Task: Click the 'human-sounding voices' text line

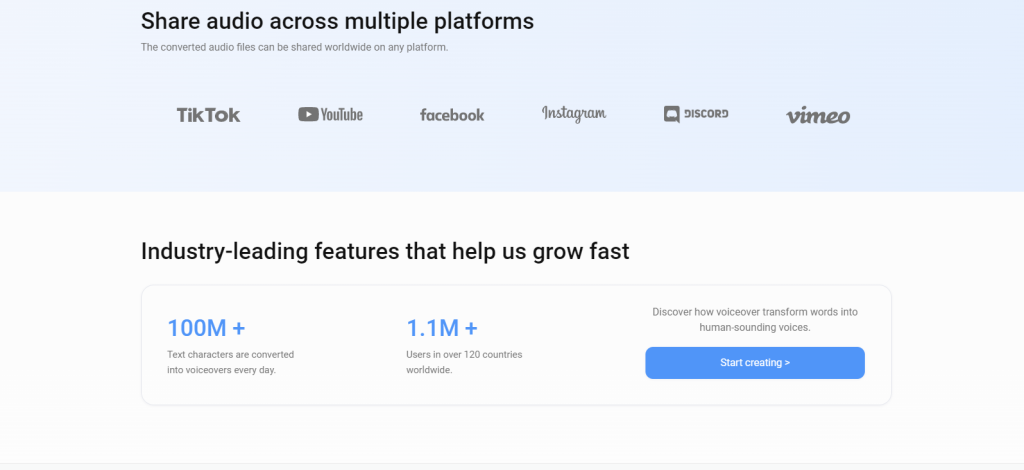Action: tap(755, 327)
